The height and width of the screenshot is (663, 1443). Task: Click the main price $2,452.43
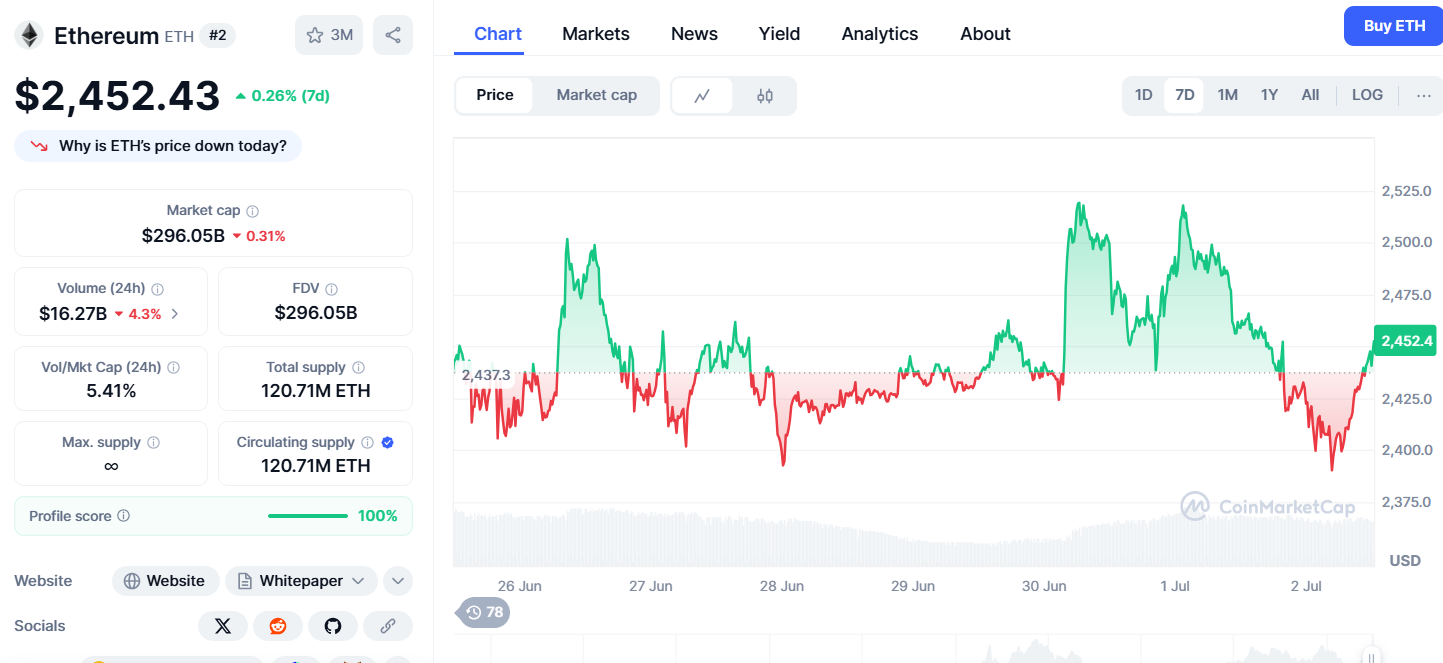[x=117, y=95]
